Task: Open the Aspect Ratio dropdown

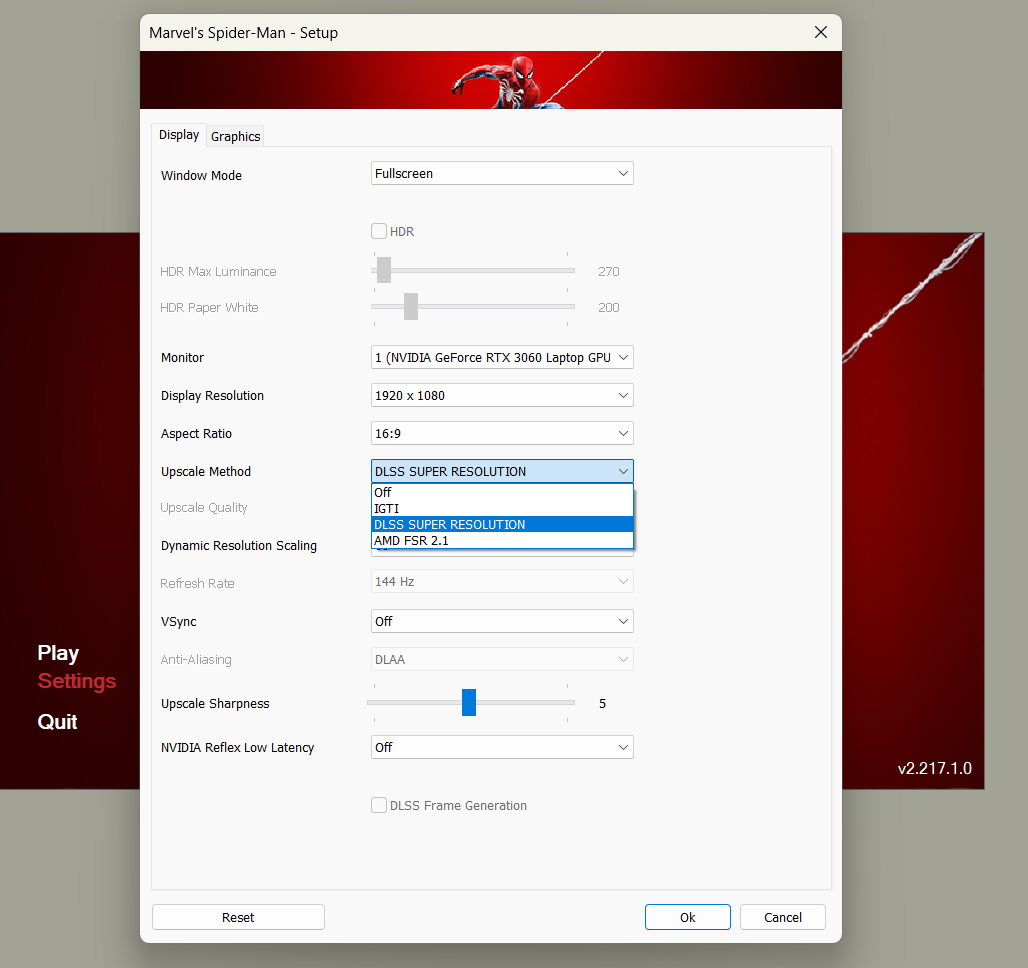Action: pos(502,434)
